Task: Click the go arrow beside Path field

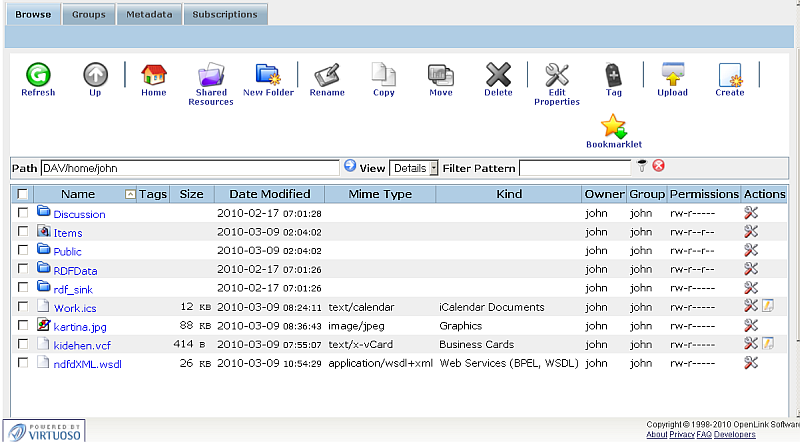Action: (x=350, y=167)
